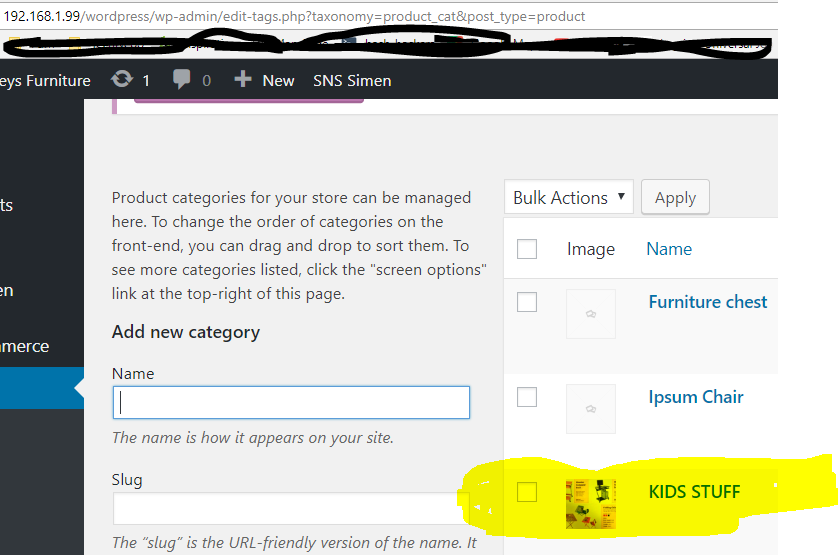This screenshot has height=555, width=838.
Task: Open the KIDS STUFF category thumbnail
Action: 590,503
